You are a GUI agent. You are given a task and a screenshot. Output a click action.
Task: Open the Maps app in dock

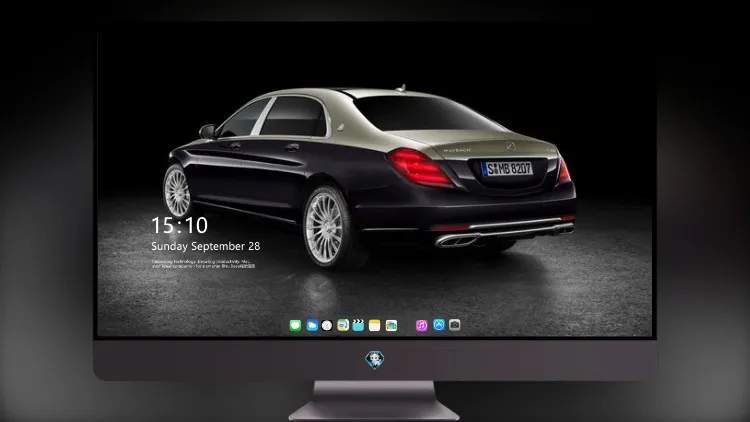point(343,325)
